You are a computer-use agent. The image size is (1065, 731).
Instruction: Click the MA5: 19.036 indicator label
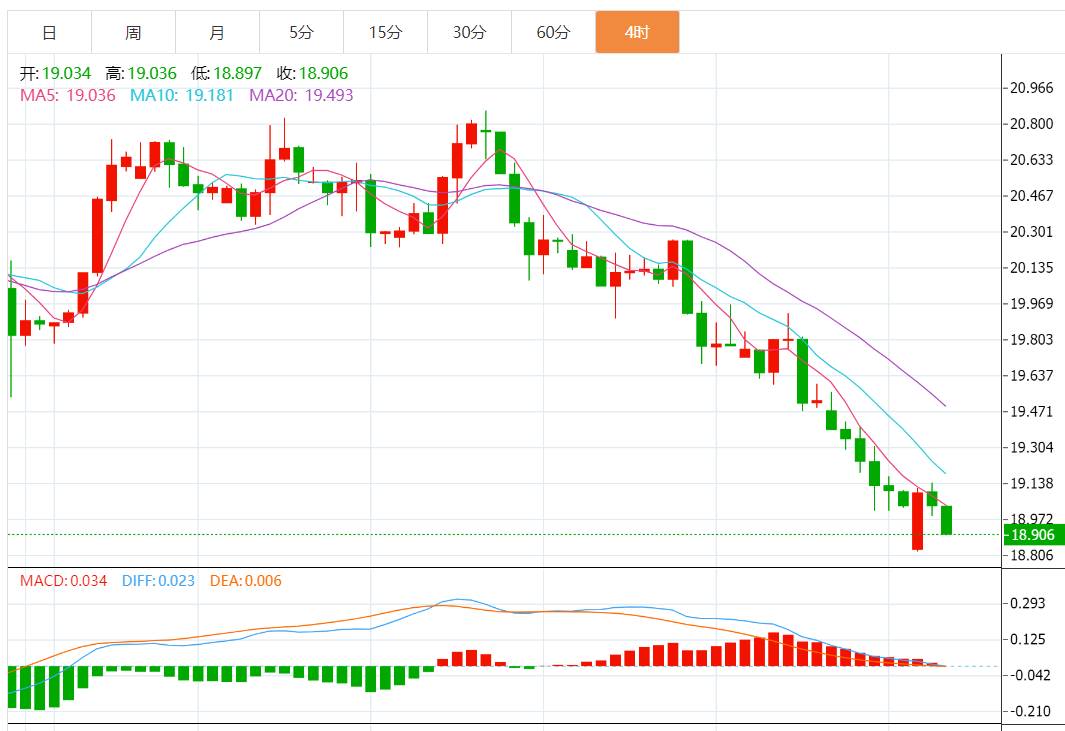pyautogui.click(x=68, y=95)
